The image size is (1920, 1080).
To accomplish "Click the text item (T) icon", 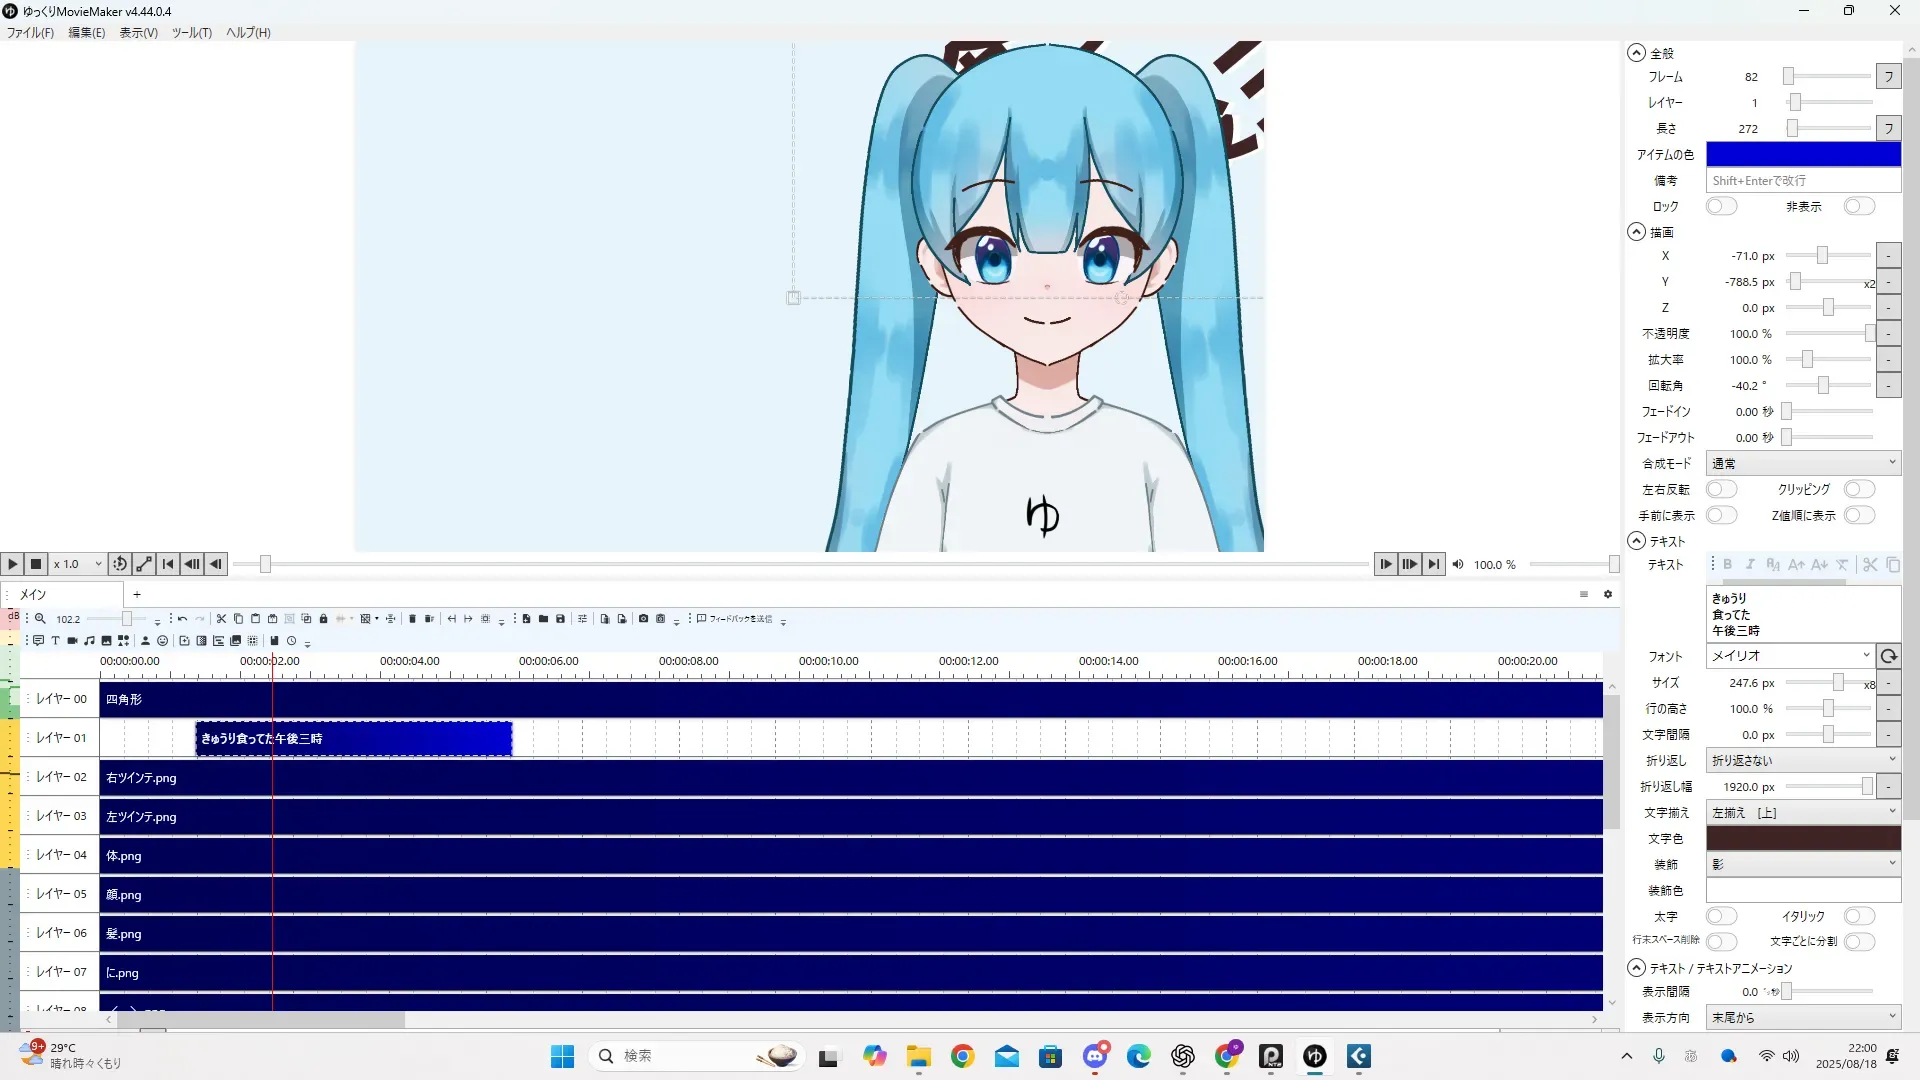I will click(55, 641).
